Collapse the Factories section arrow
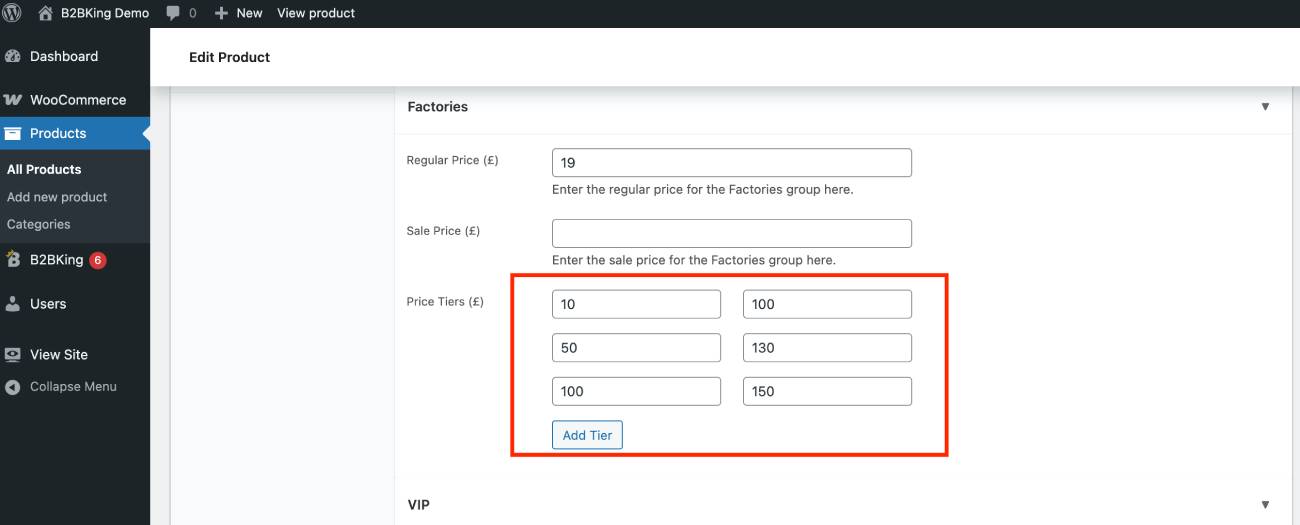The width and height of the screenshot is (1300, 525). (x=1265, y=106)
